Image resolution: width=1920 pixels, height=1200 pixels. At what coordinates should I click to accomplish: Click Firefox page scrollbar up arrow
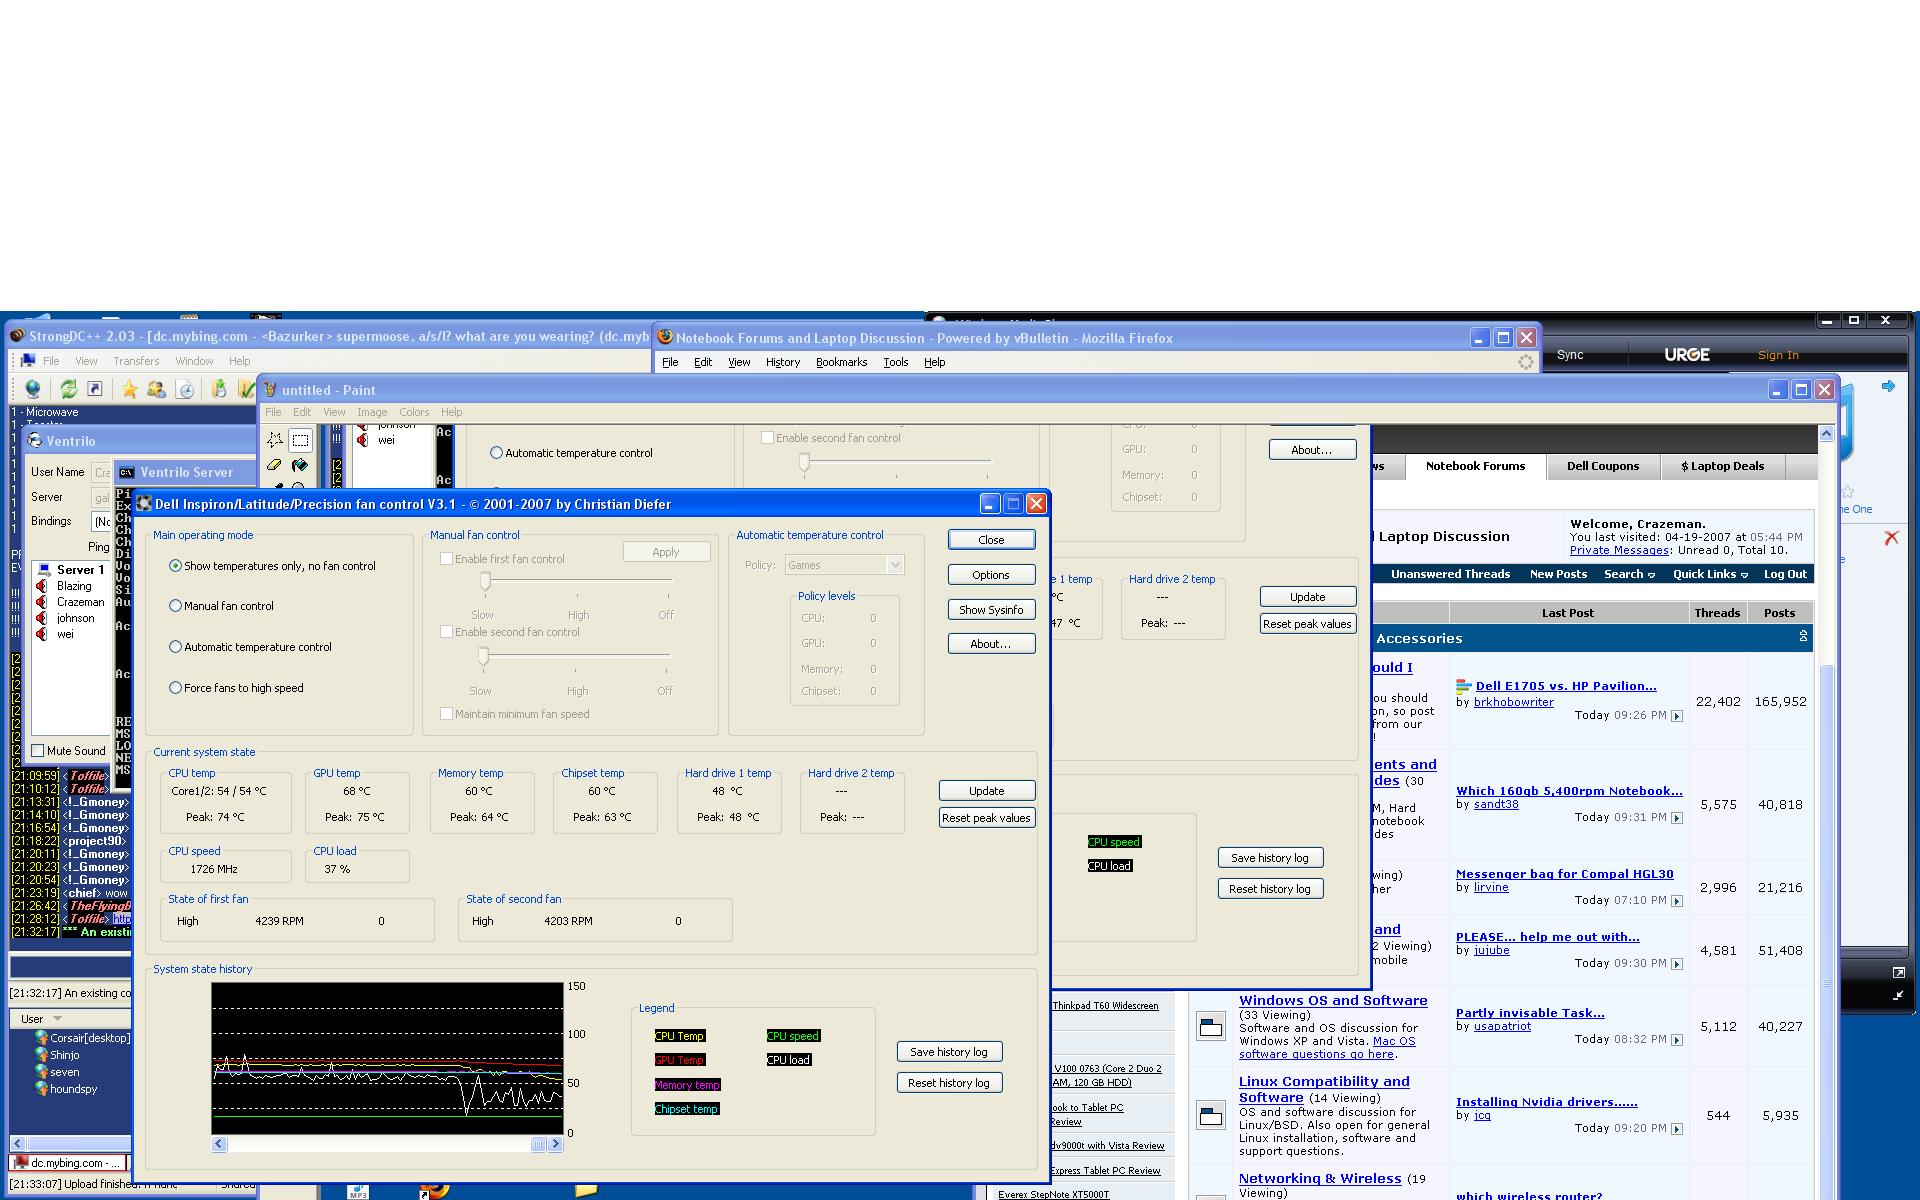1826,434
